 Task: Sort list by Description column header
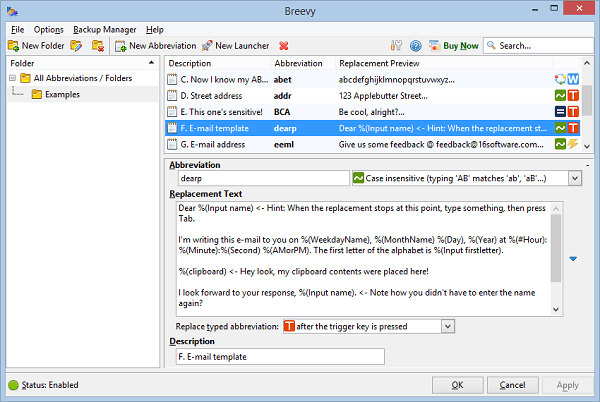pyautogui.click(x=217, y=63)
